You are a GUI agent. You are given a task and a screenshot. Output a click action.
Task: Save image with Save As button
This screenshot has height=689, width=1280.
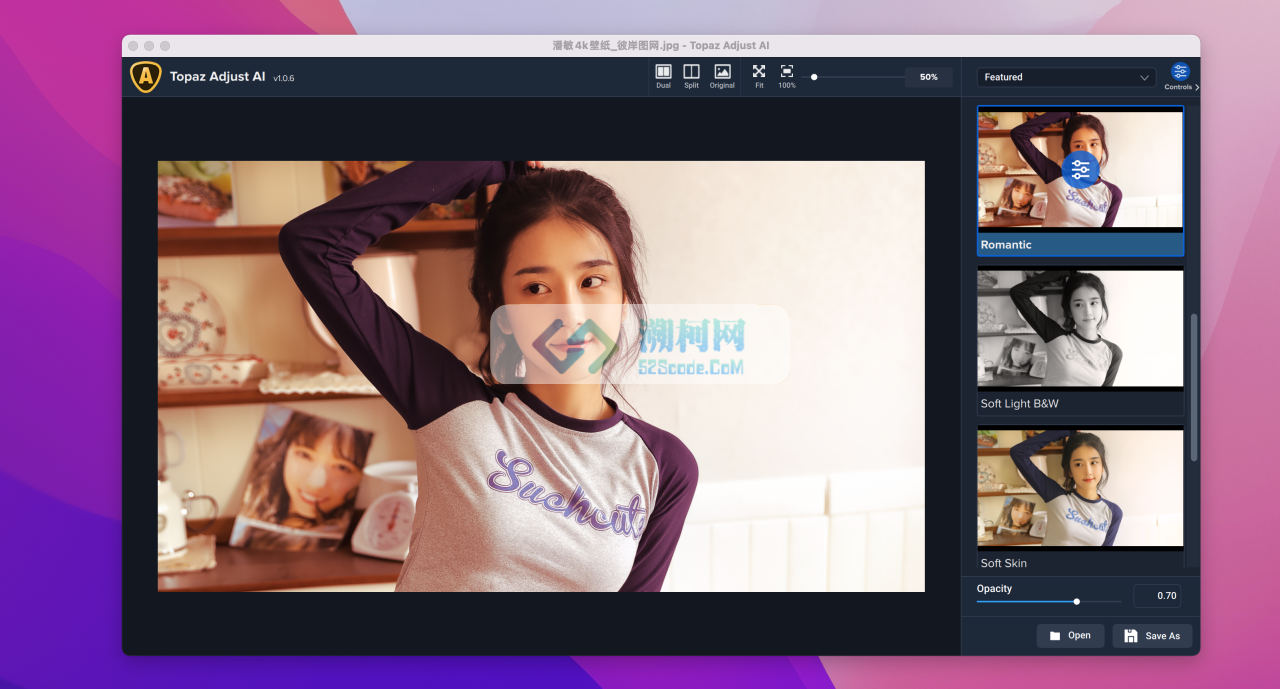1152,636
